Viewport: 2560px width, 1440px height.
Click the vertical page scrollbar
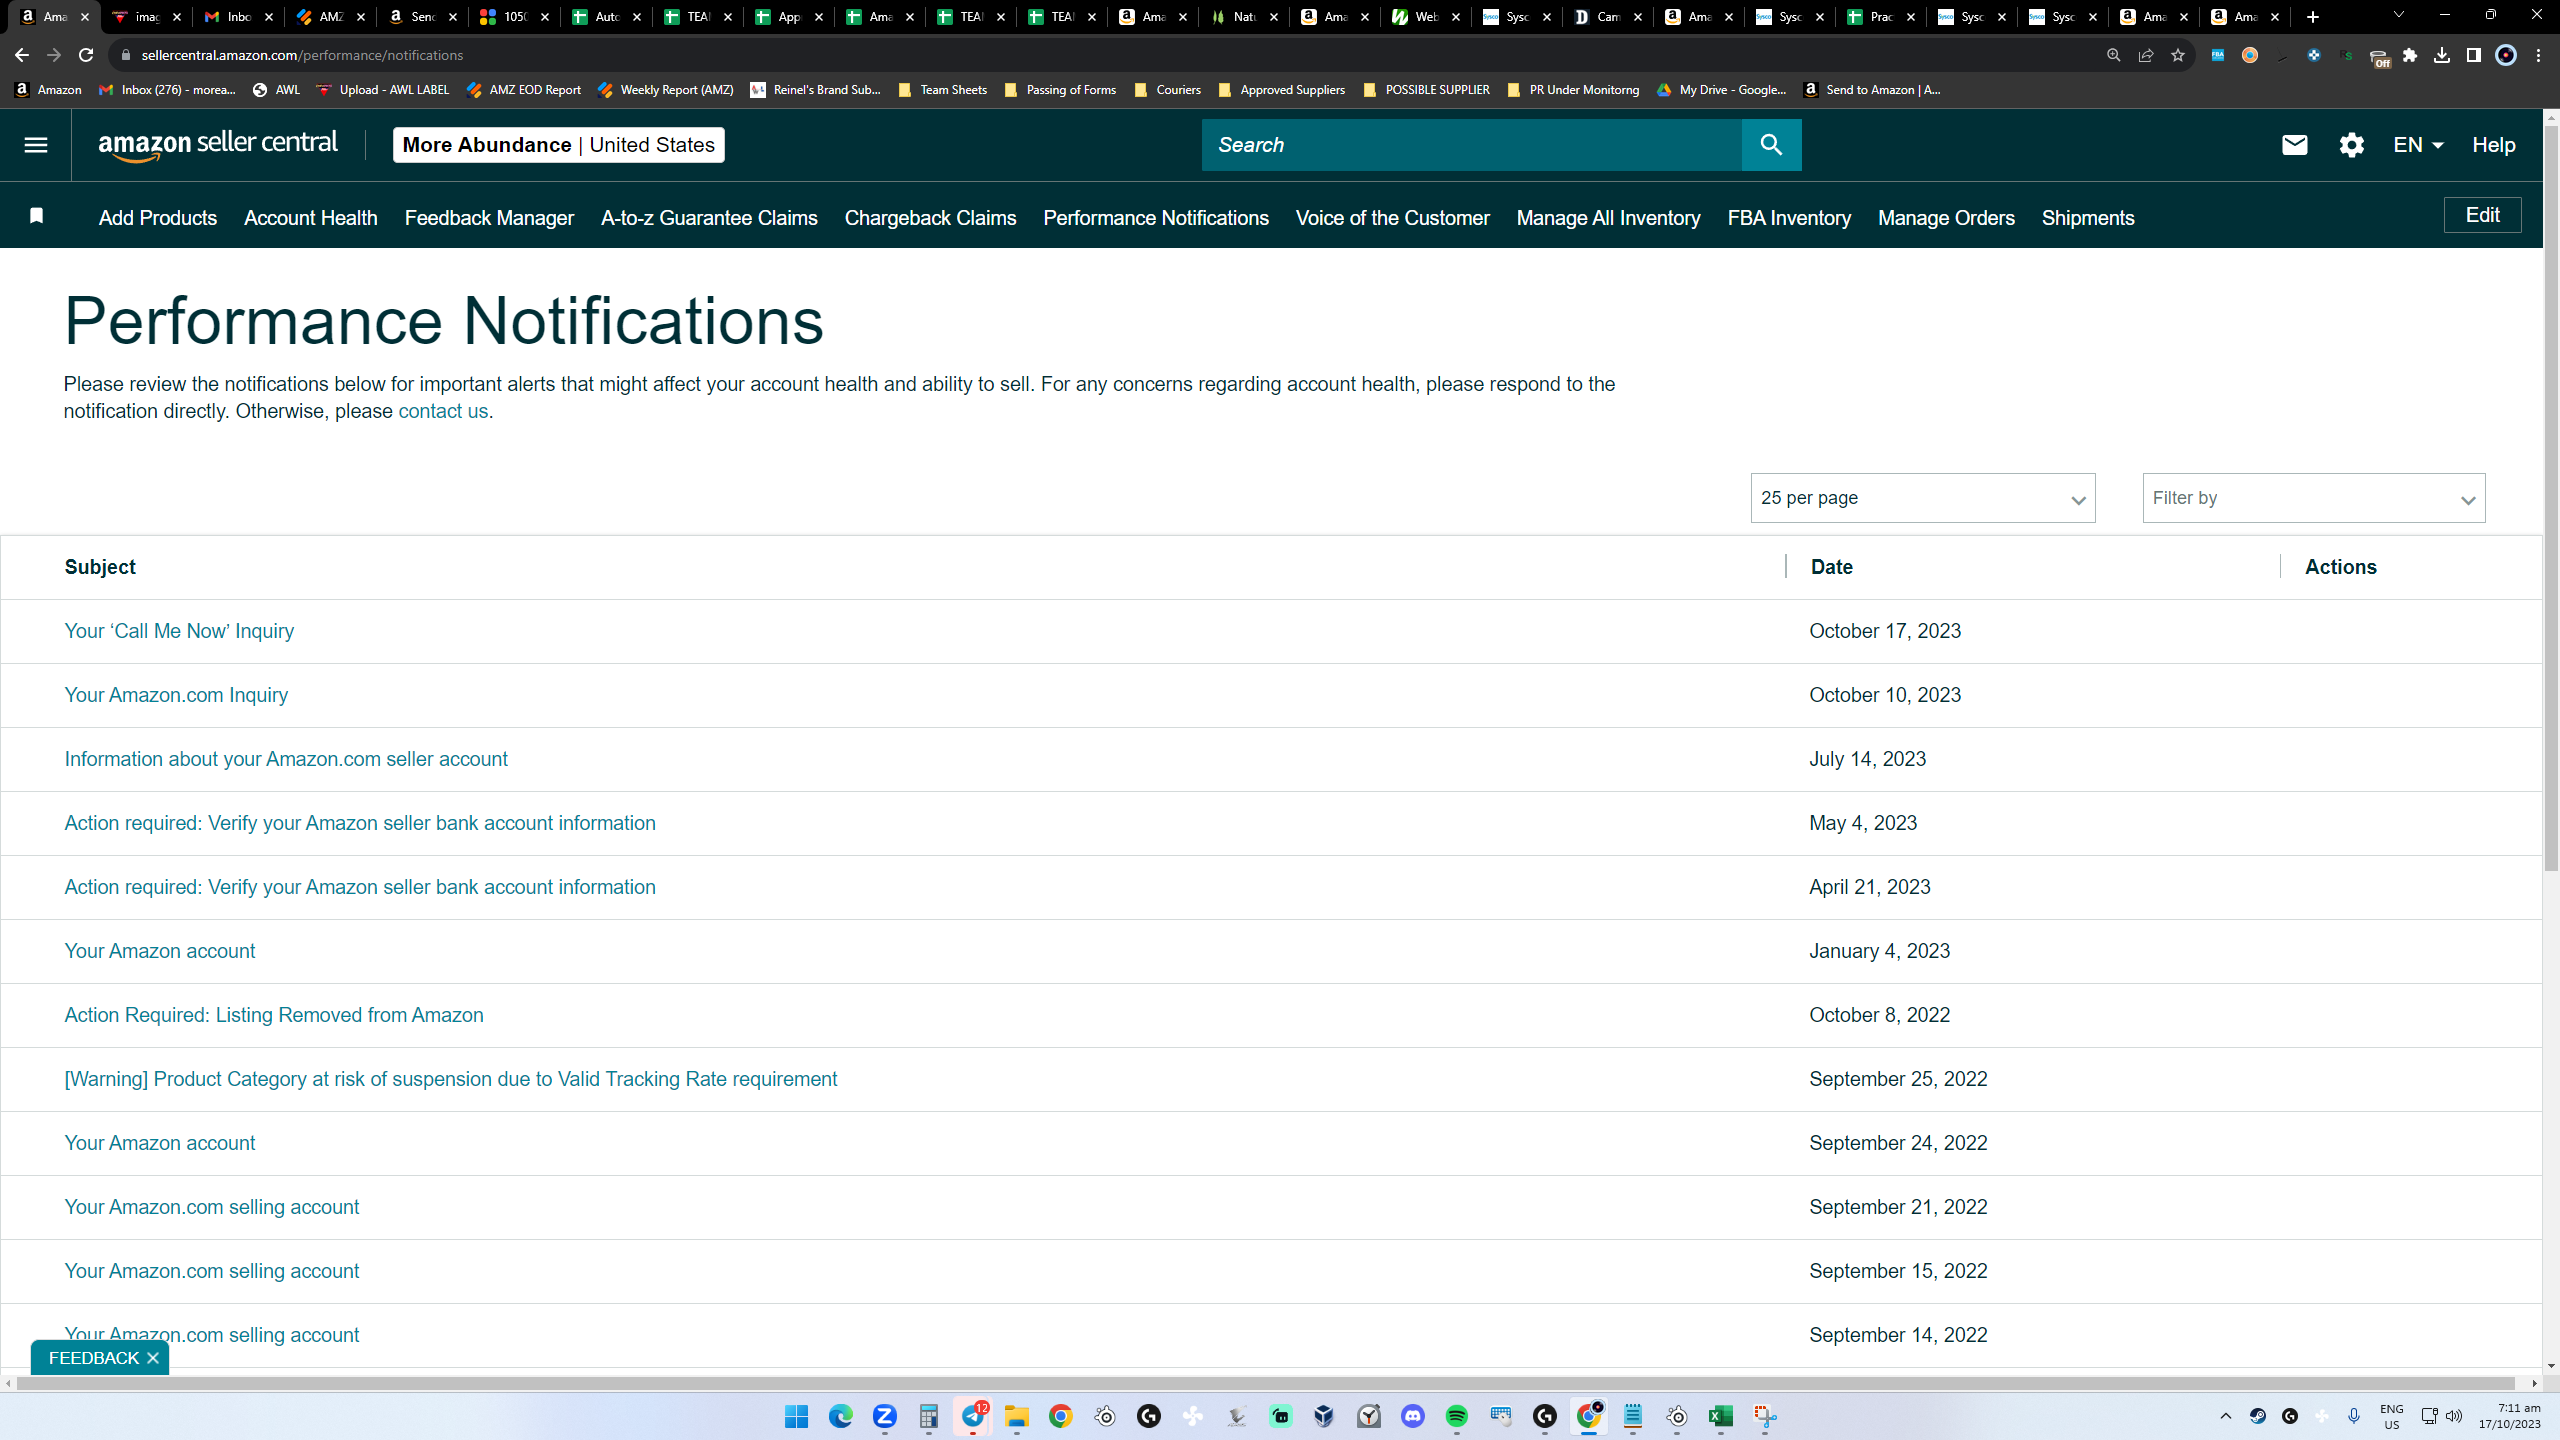2551,497
